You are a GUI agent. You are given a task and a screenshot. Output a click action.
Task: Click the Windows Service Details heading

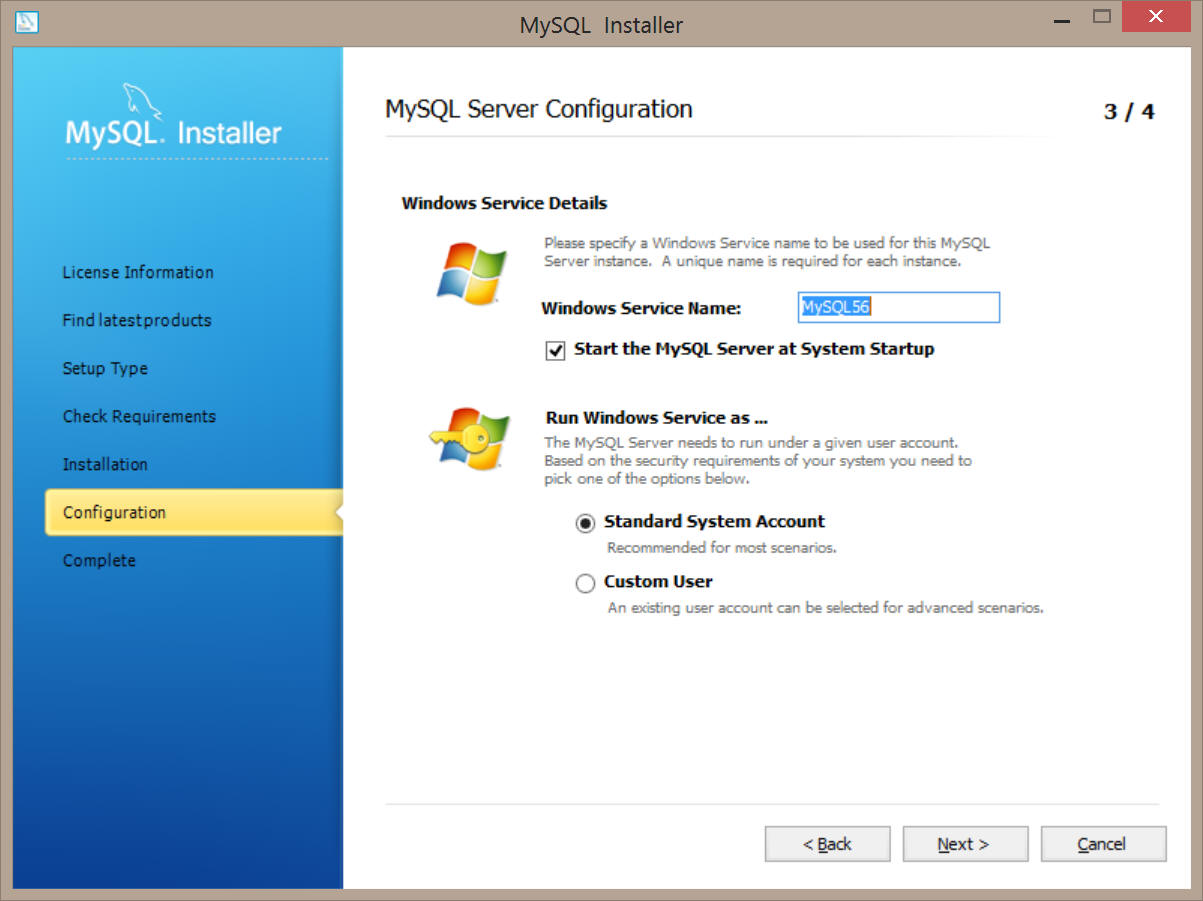click(504, 203)
